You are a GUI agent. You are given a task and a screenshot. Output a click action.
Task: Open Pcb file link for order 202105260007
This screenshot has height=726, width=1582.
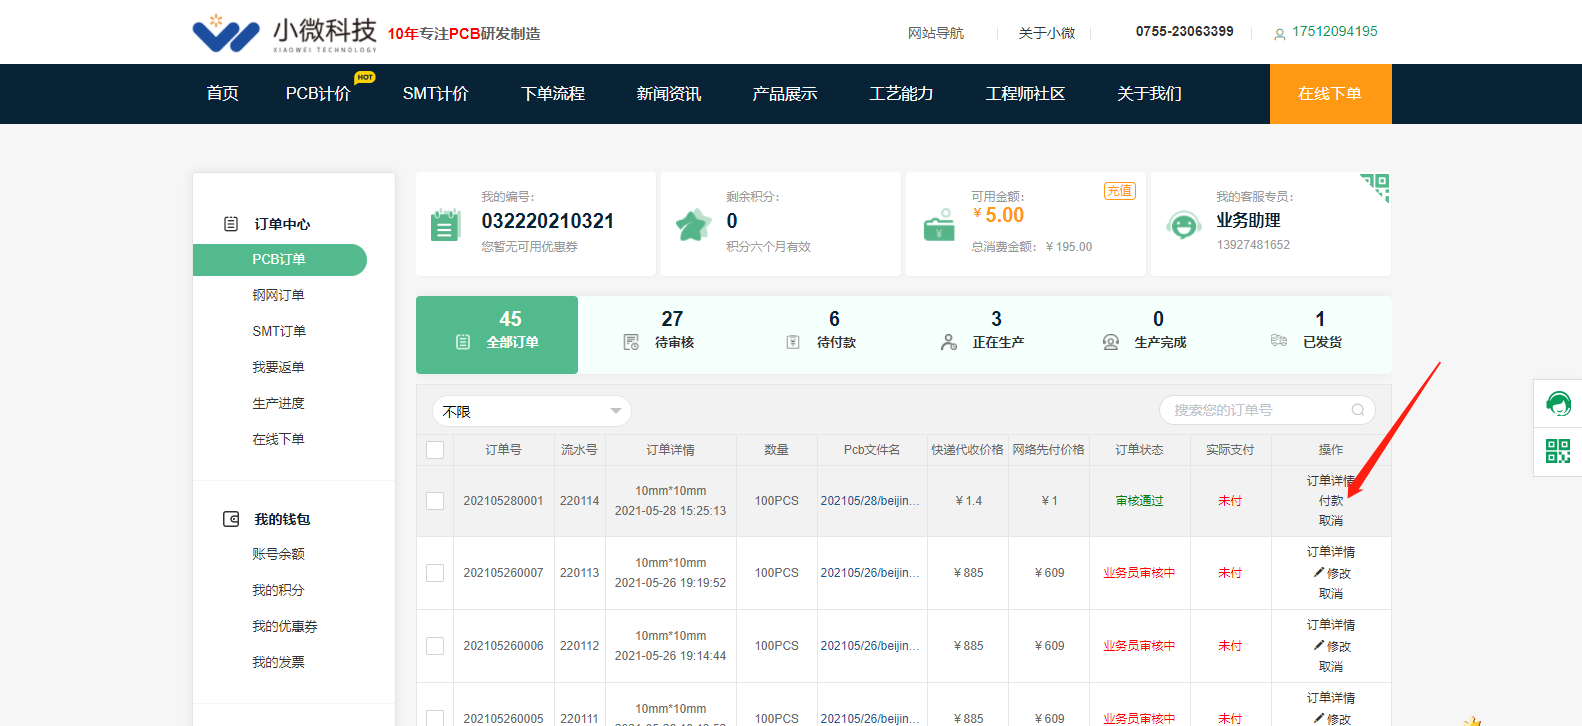[870, 573]
